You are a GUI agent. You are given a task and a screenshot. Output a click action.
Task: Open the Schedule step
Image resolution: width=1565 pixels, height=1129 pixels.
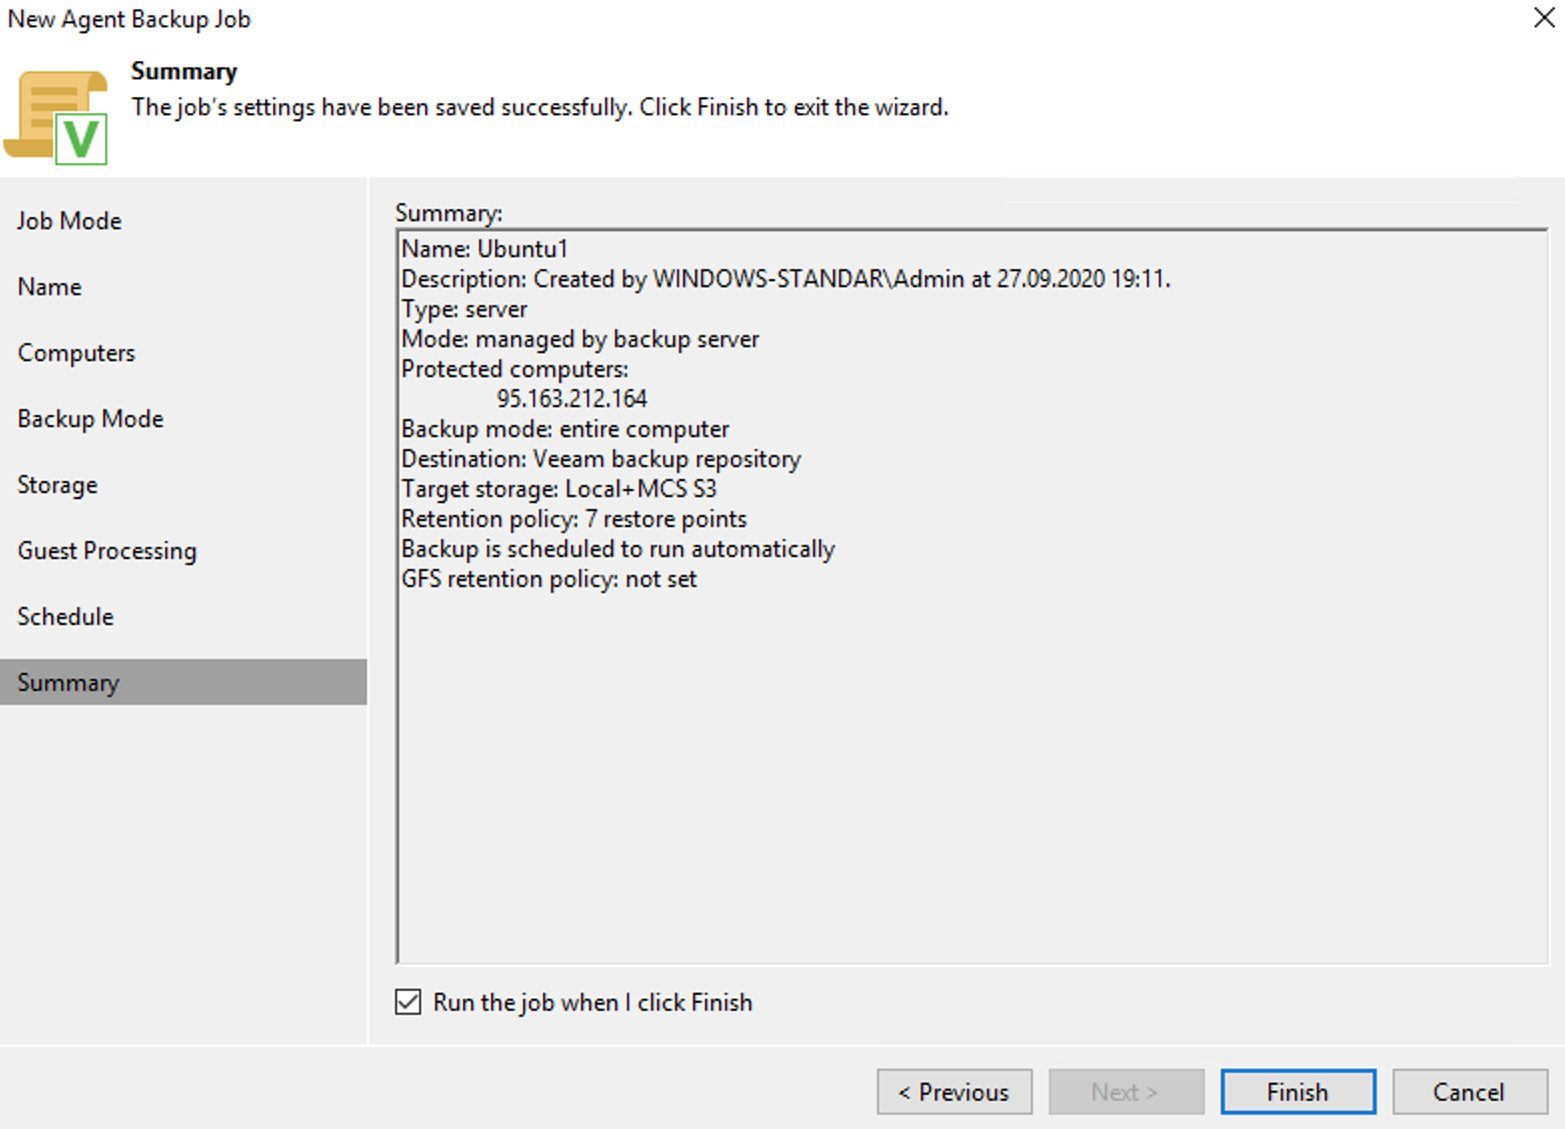pyautogui.click(x=66, y=617)
